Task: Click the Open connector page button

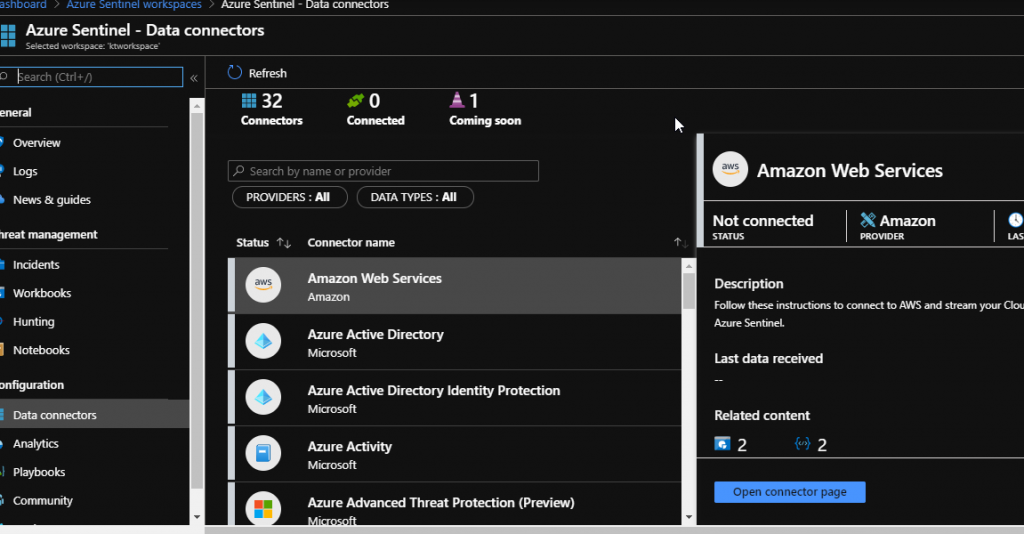Action: pos(789,492)
